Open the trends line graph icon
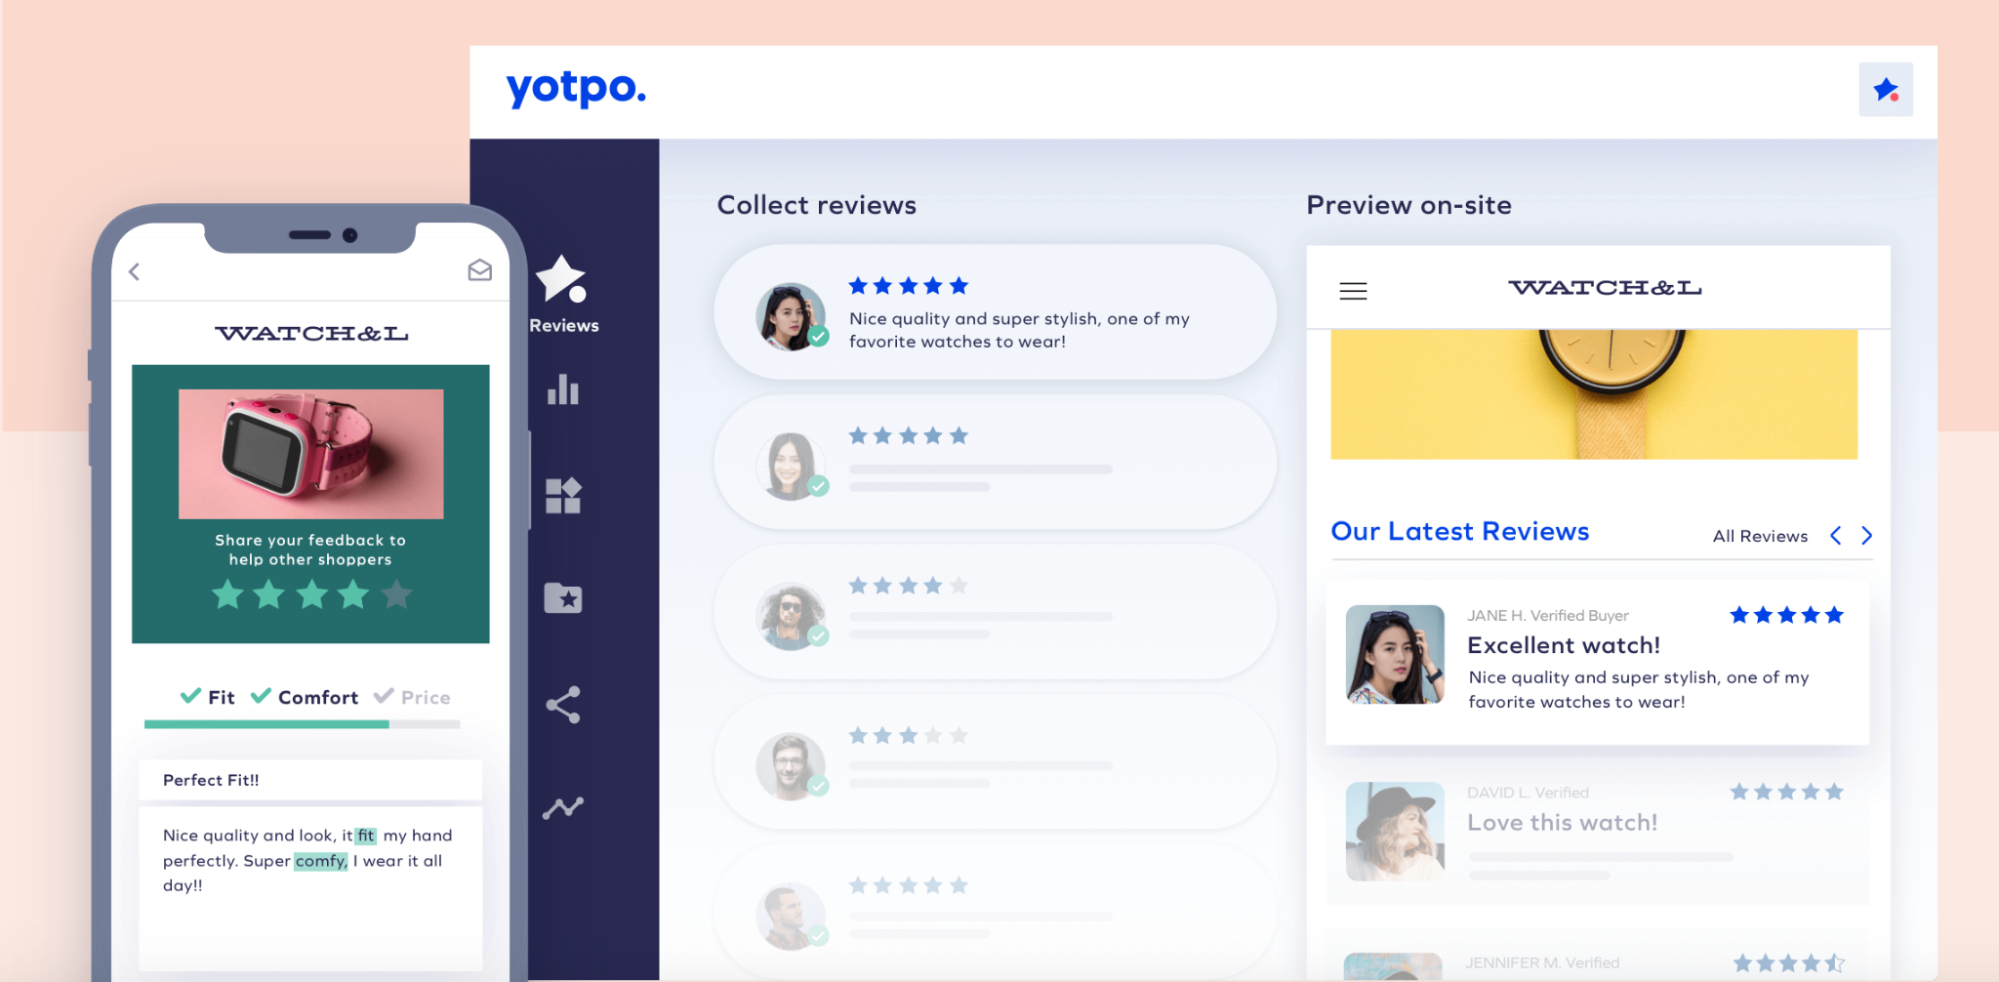1999x982 pixels. pos(563,806)
